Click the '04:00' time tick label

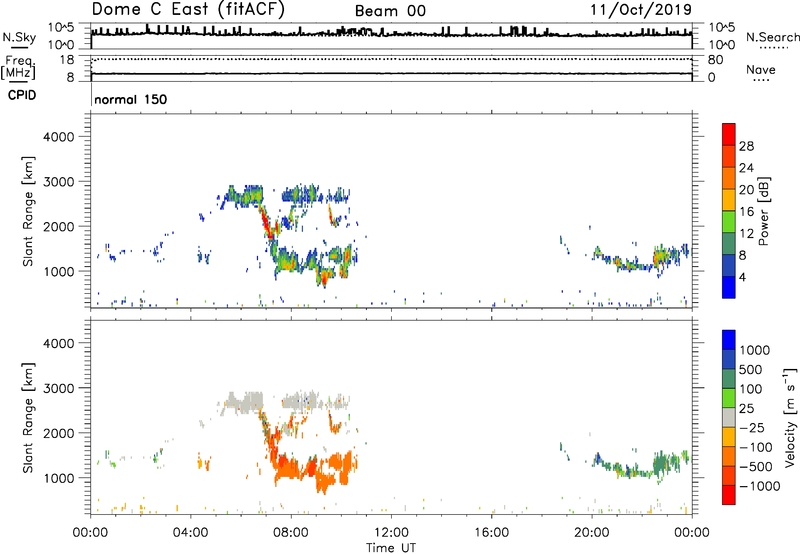point(190,533)
